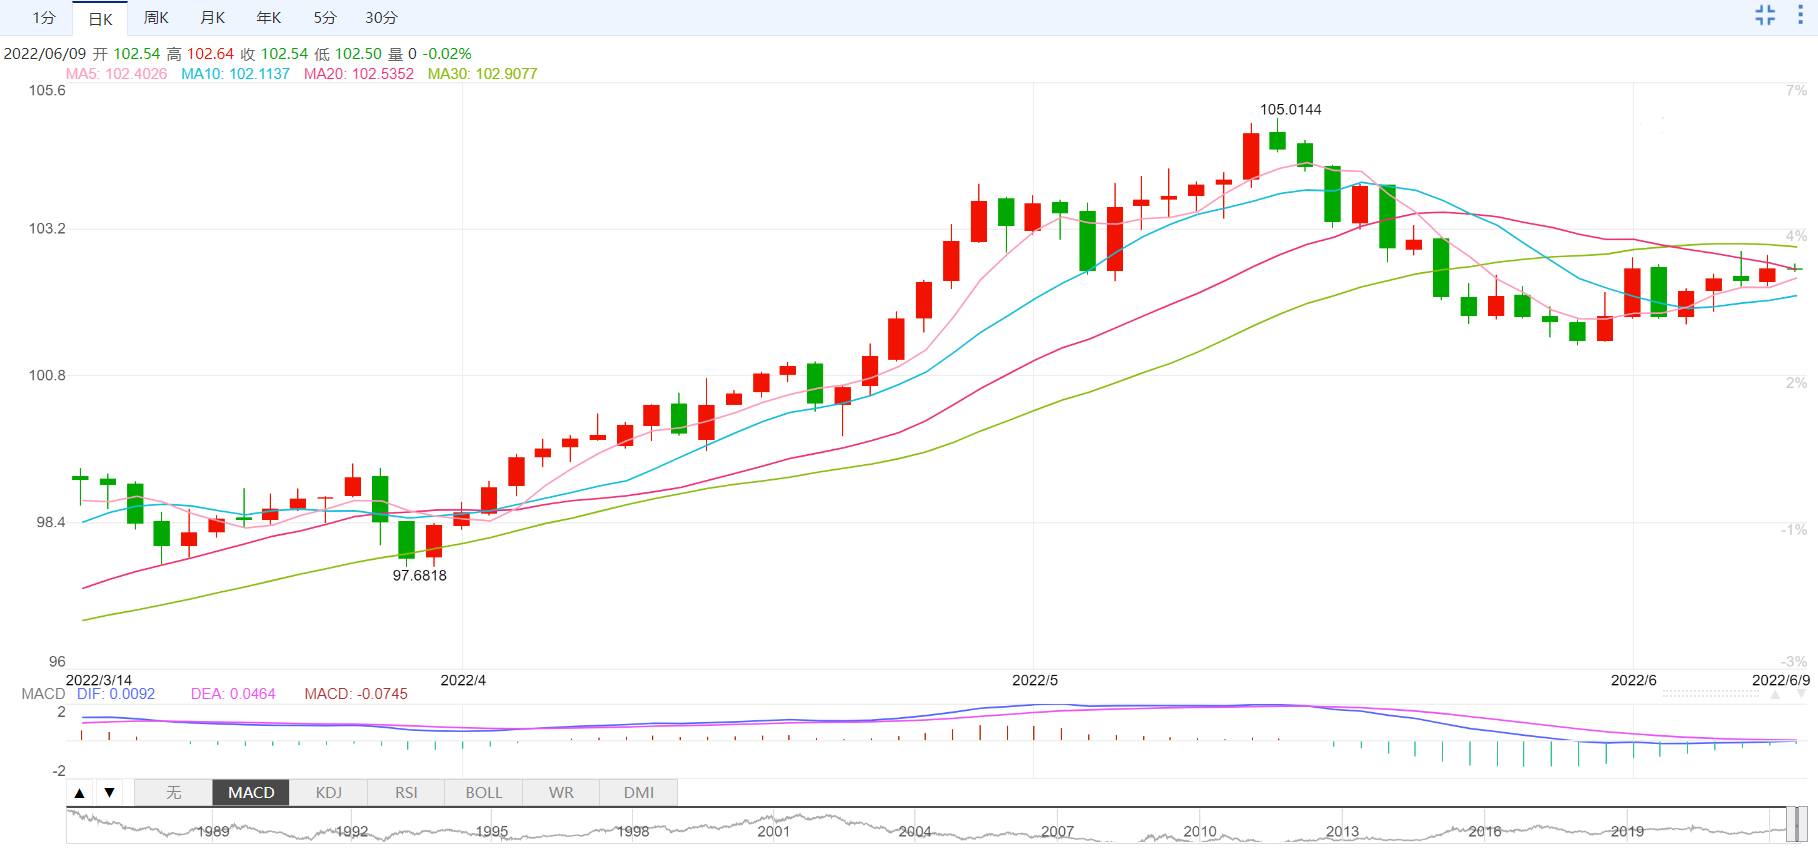1818x863 pixels.
Task: Click the black up-triangle indicator arrow
Action: [80, 793]
